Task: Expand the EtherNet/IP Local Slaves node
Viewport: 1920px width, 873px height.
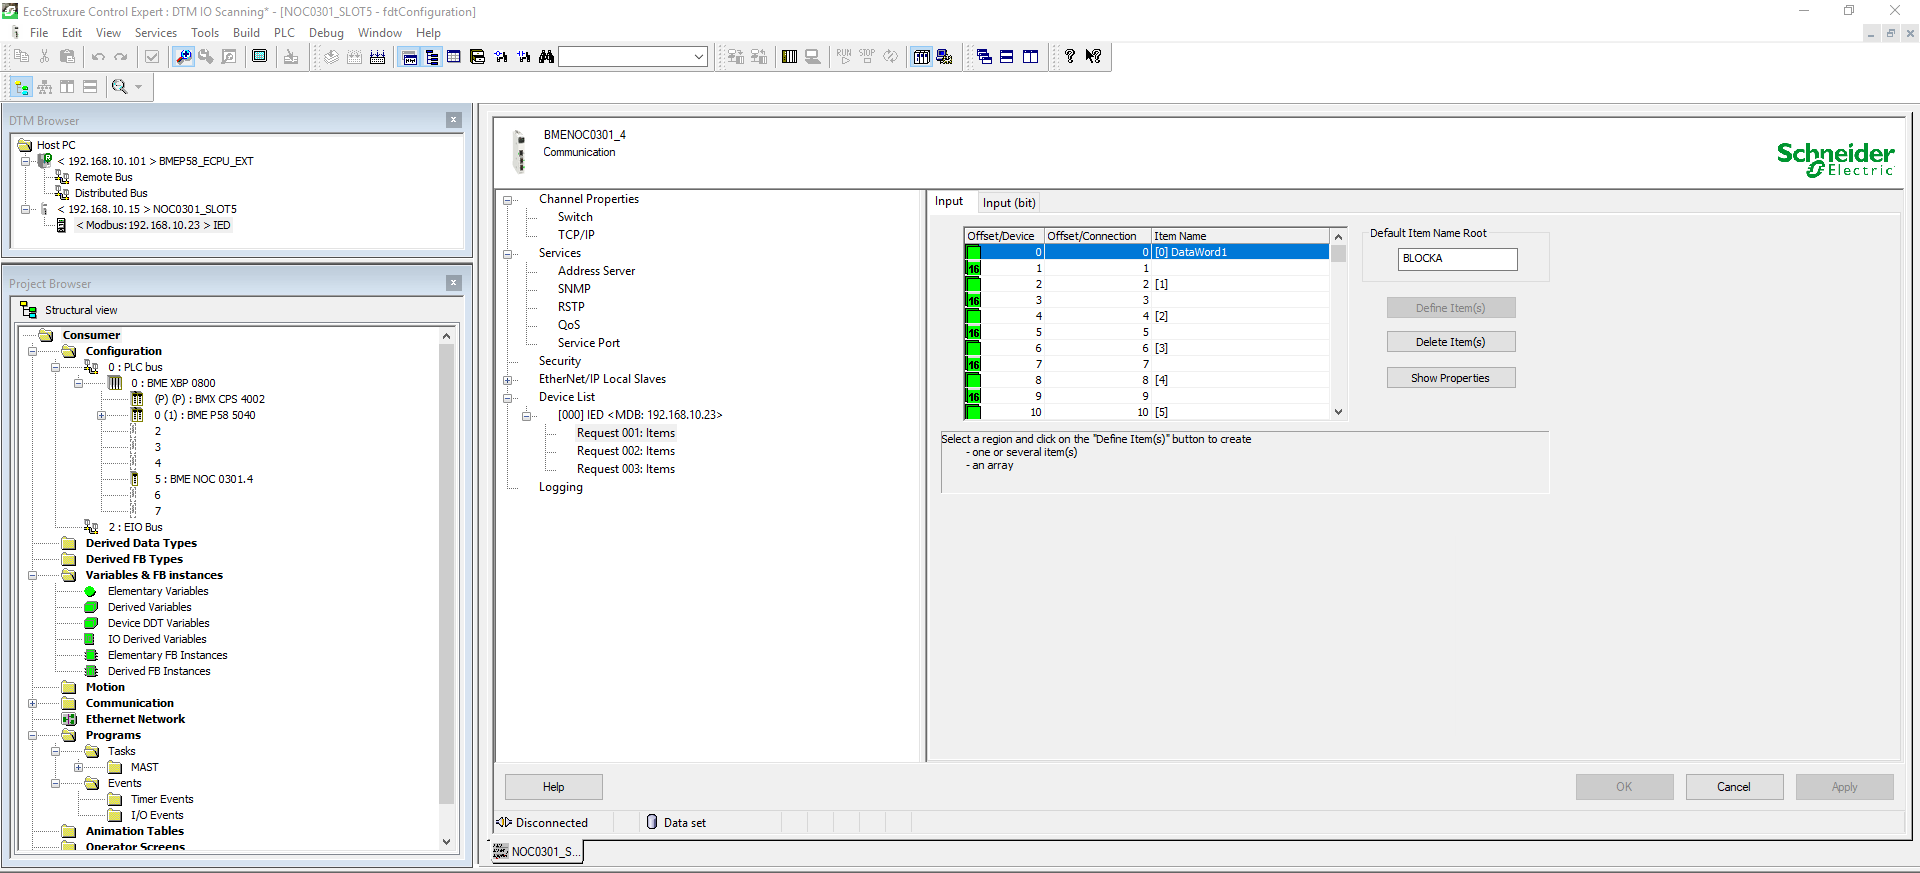Action: point(508,380)
